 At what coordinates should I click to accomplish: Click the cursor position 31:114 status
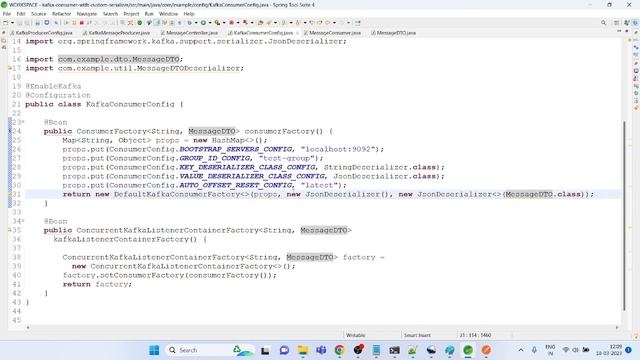475,335
